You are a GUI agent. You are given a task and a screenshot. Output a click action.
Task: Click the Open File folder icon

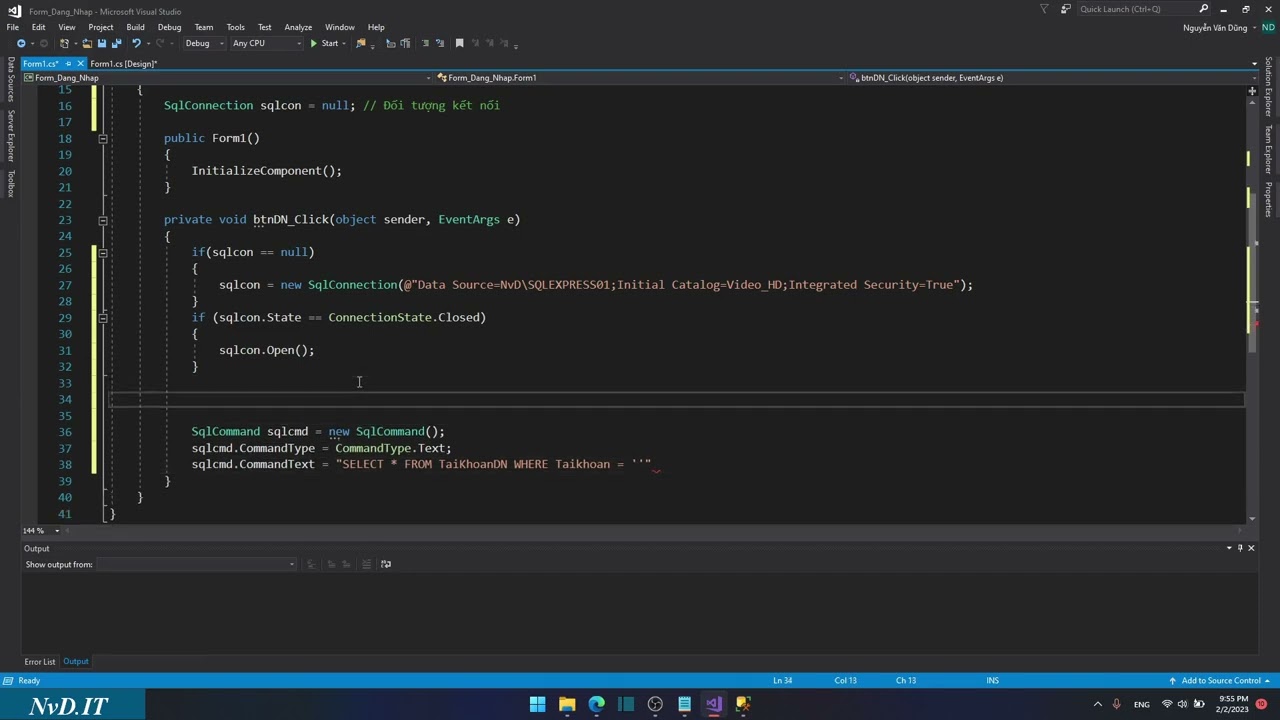tap(87, 43)
